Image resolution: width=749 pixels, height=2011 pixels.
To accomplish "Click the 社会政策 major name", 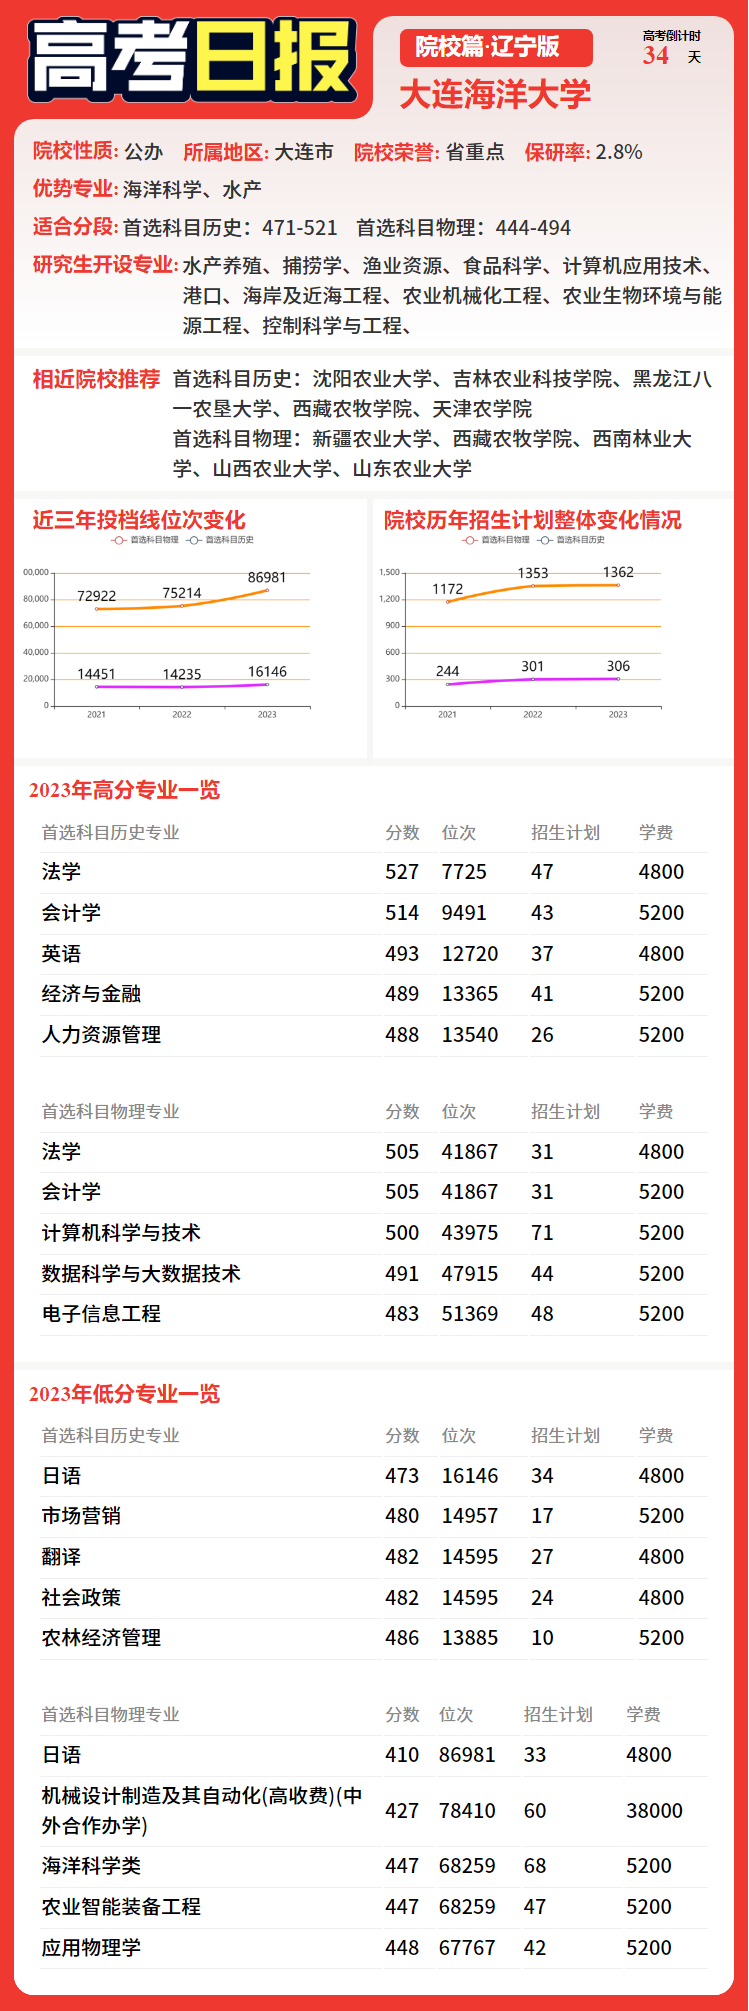I will pyautogui.click(x=81, y=1598).
